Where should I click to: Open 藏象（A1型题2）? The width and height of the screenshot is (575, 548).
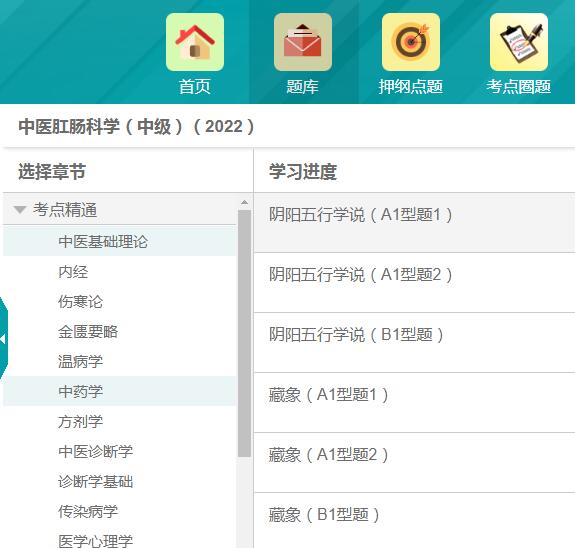[x=329, y=455]
